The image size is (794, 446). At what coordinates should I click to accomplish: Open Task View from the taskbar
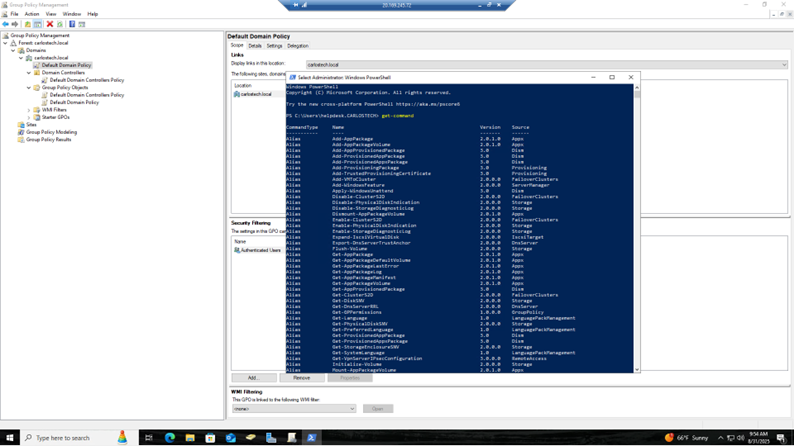148,438
